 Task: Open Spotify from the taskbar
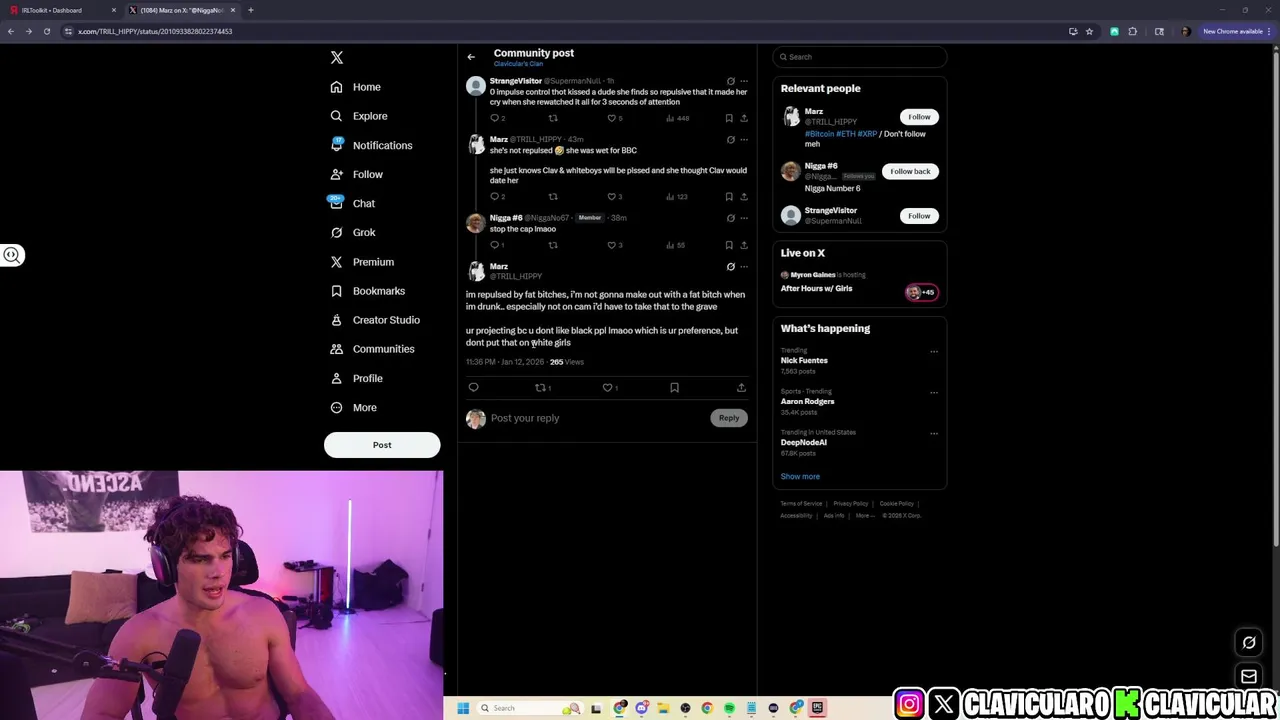(x=729, y=709)
